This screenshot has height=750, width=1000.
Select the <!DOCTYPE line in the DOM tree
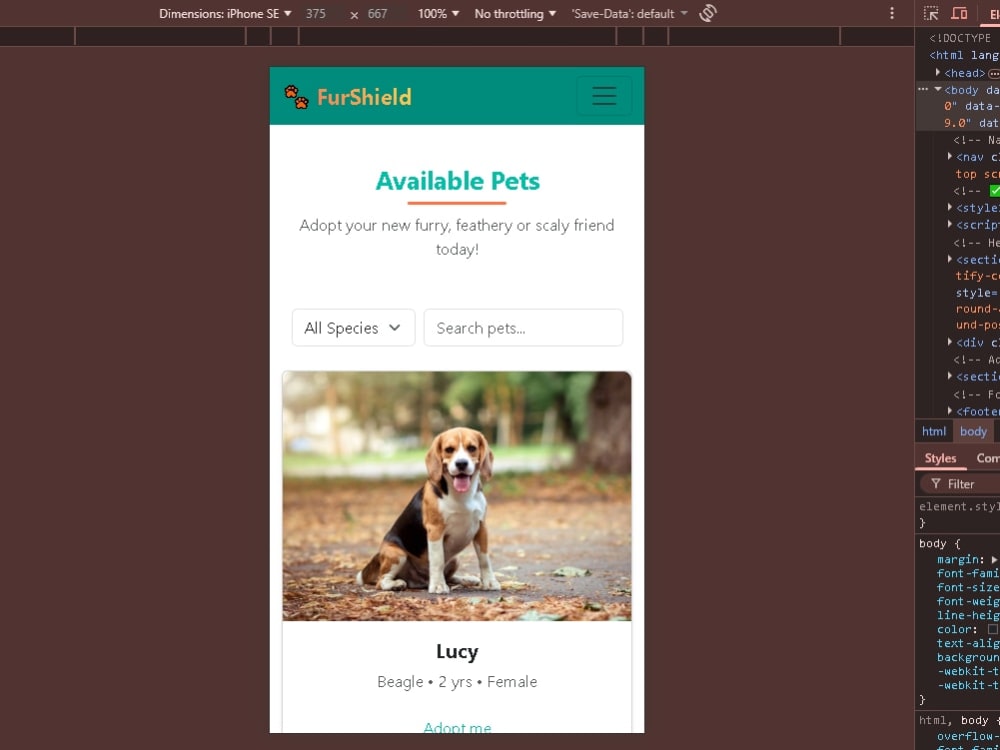point(960,38)
